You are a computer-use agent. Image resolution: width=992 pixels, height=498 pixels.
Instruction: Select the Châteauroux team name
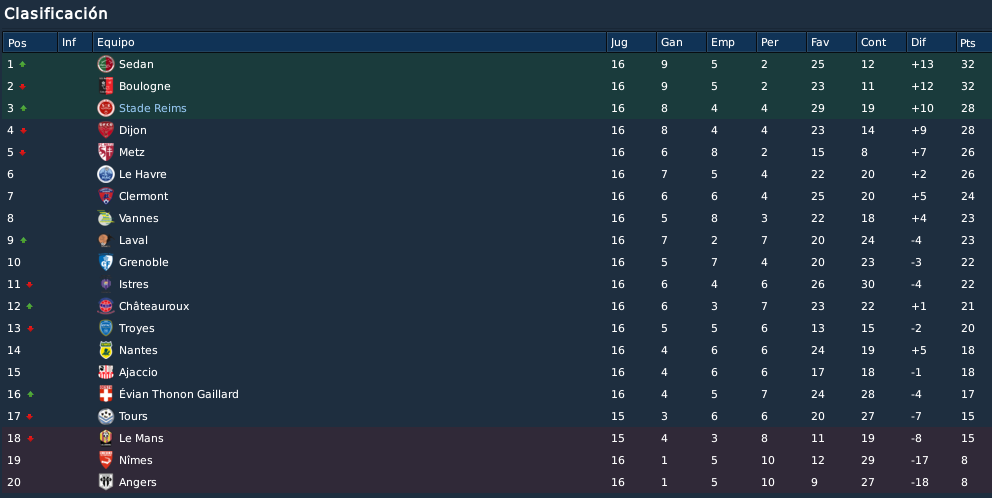point(154,306)
